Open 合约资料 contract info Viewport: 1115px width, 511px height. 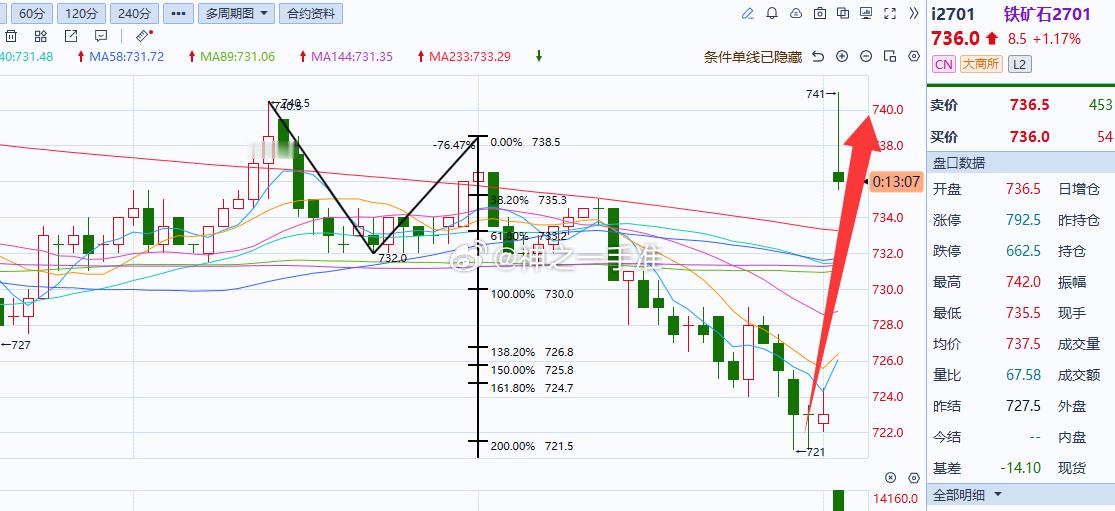click(311, 13)
